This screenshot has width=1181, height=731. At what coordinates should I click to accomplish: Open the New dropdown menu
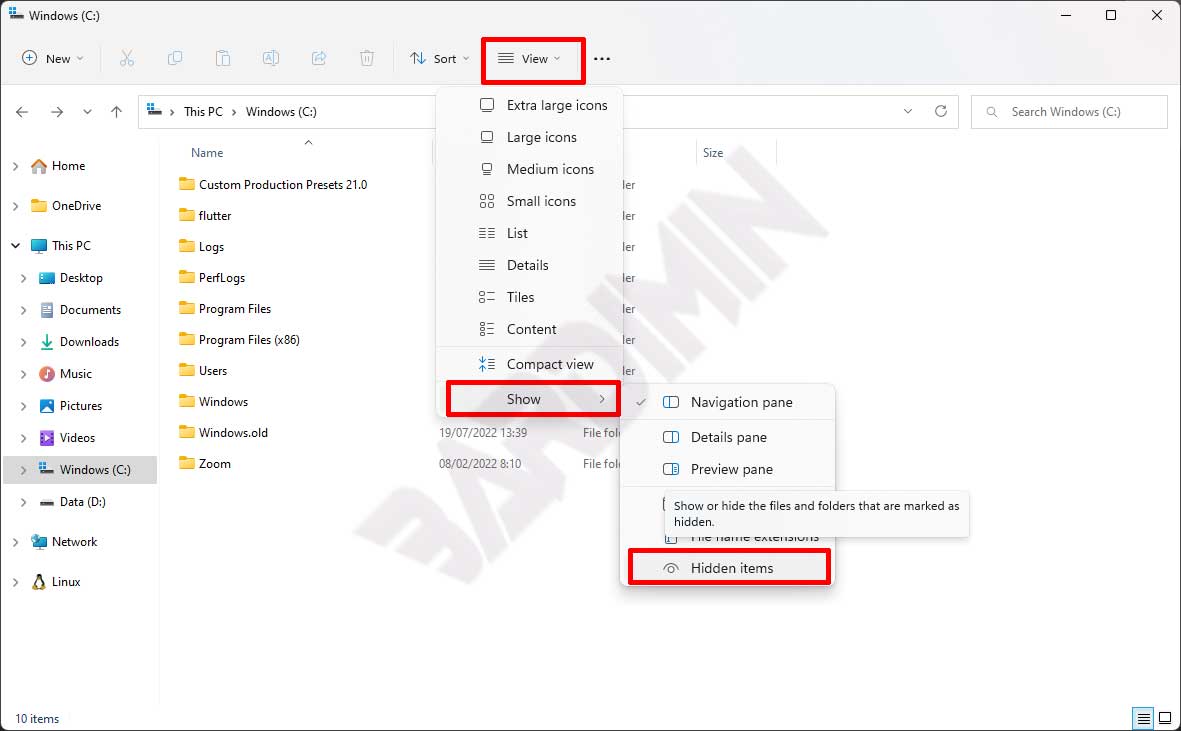[52, 58]
